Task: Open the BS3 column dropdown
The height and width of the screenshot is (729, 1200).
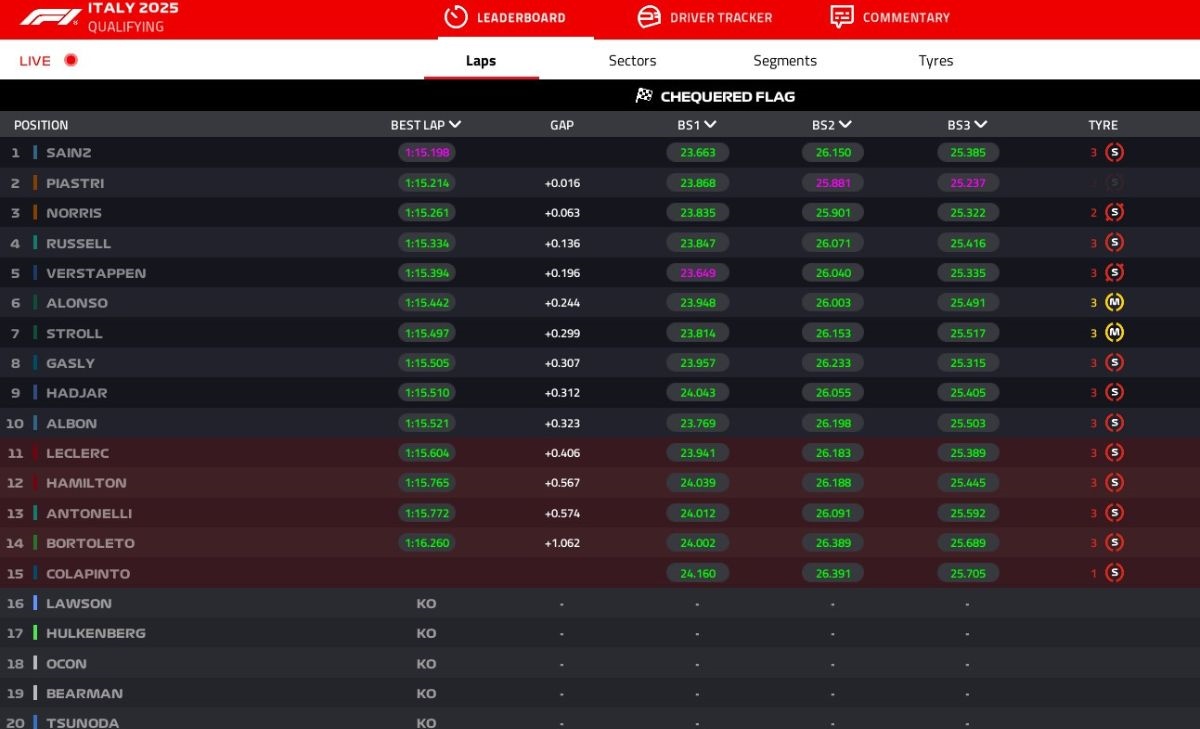Action: coord(981,125)
